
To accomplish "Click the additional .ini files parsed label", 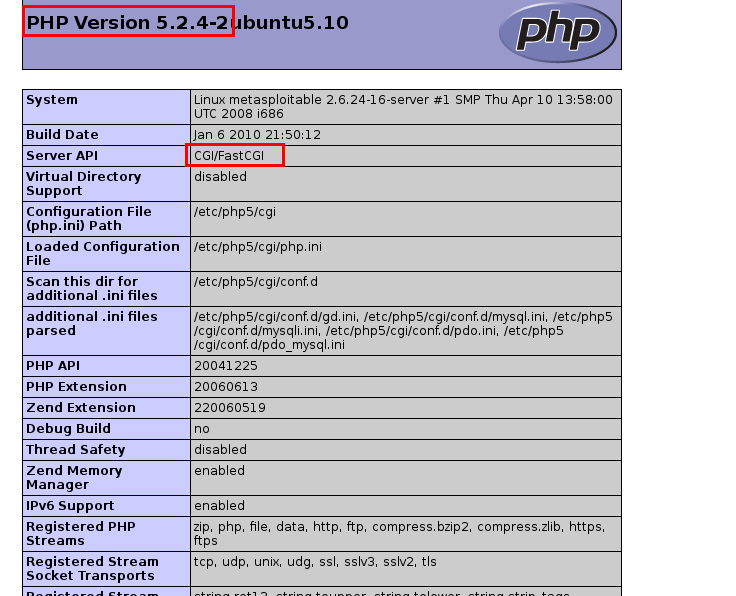I will 92,323.
